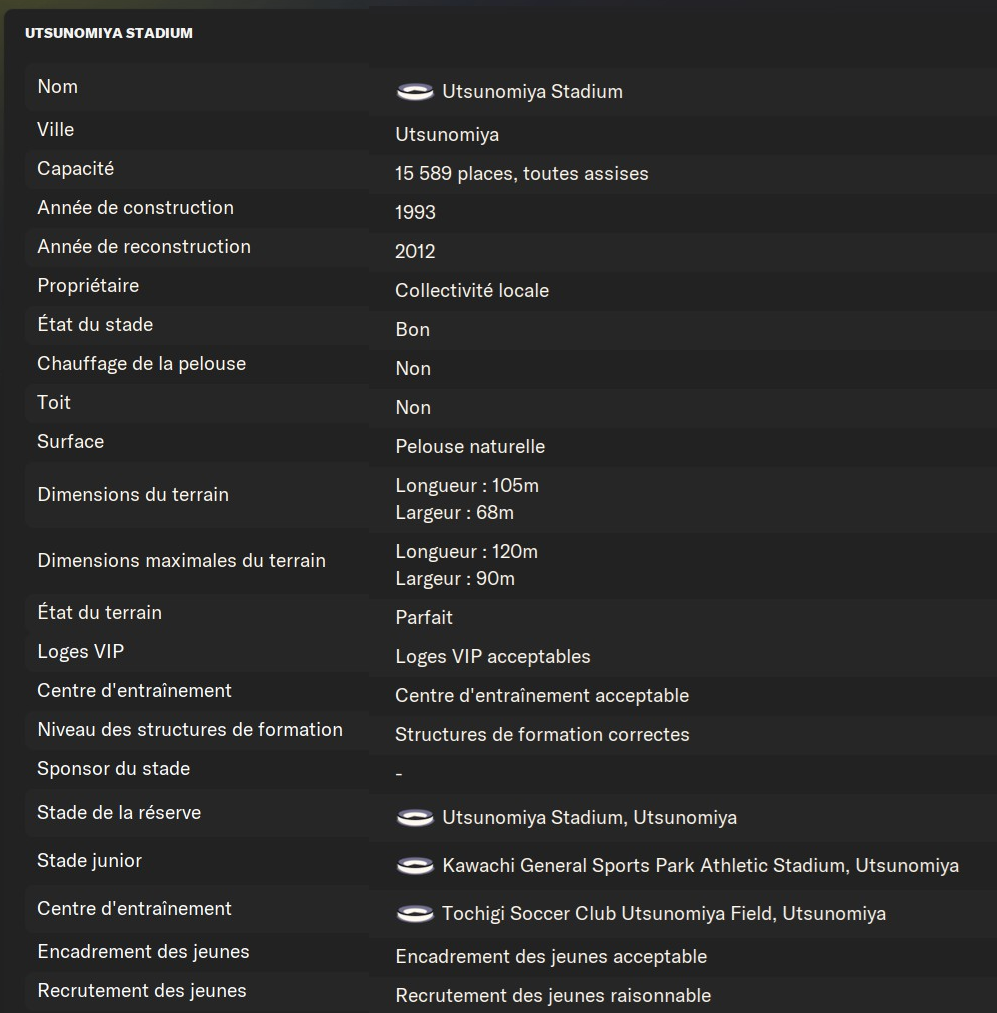Click stadium icon beside Utsunomiya Stadium in Nom row
Screen dimensions: 997x1013
414,92
